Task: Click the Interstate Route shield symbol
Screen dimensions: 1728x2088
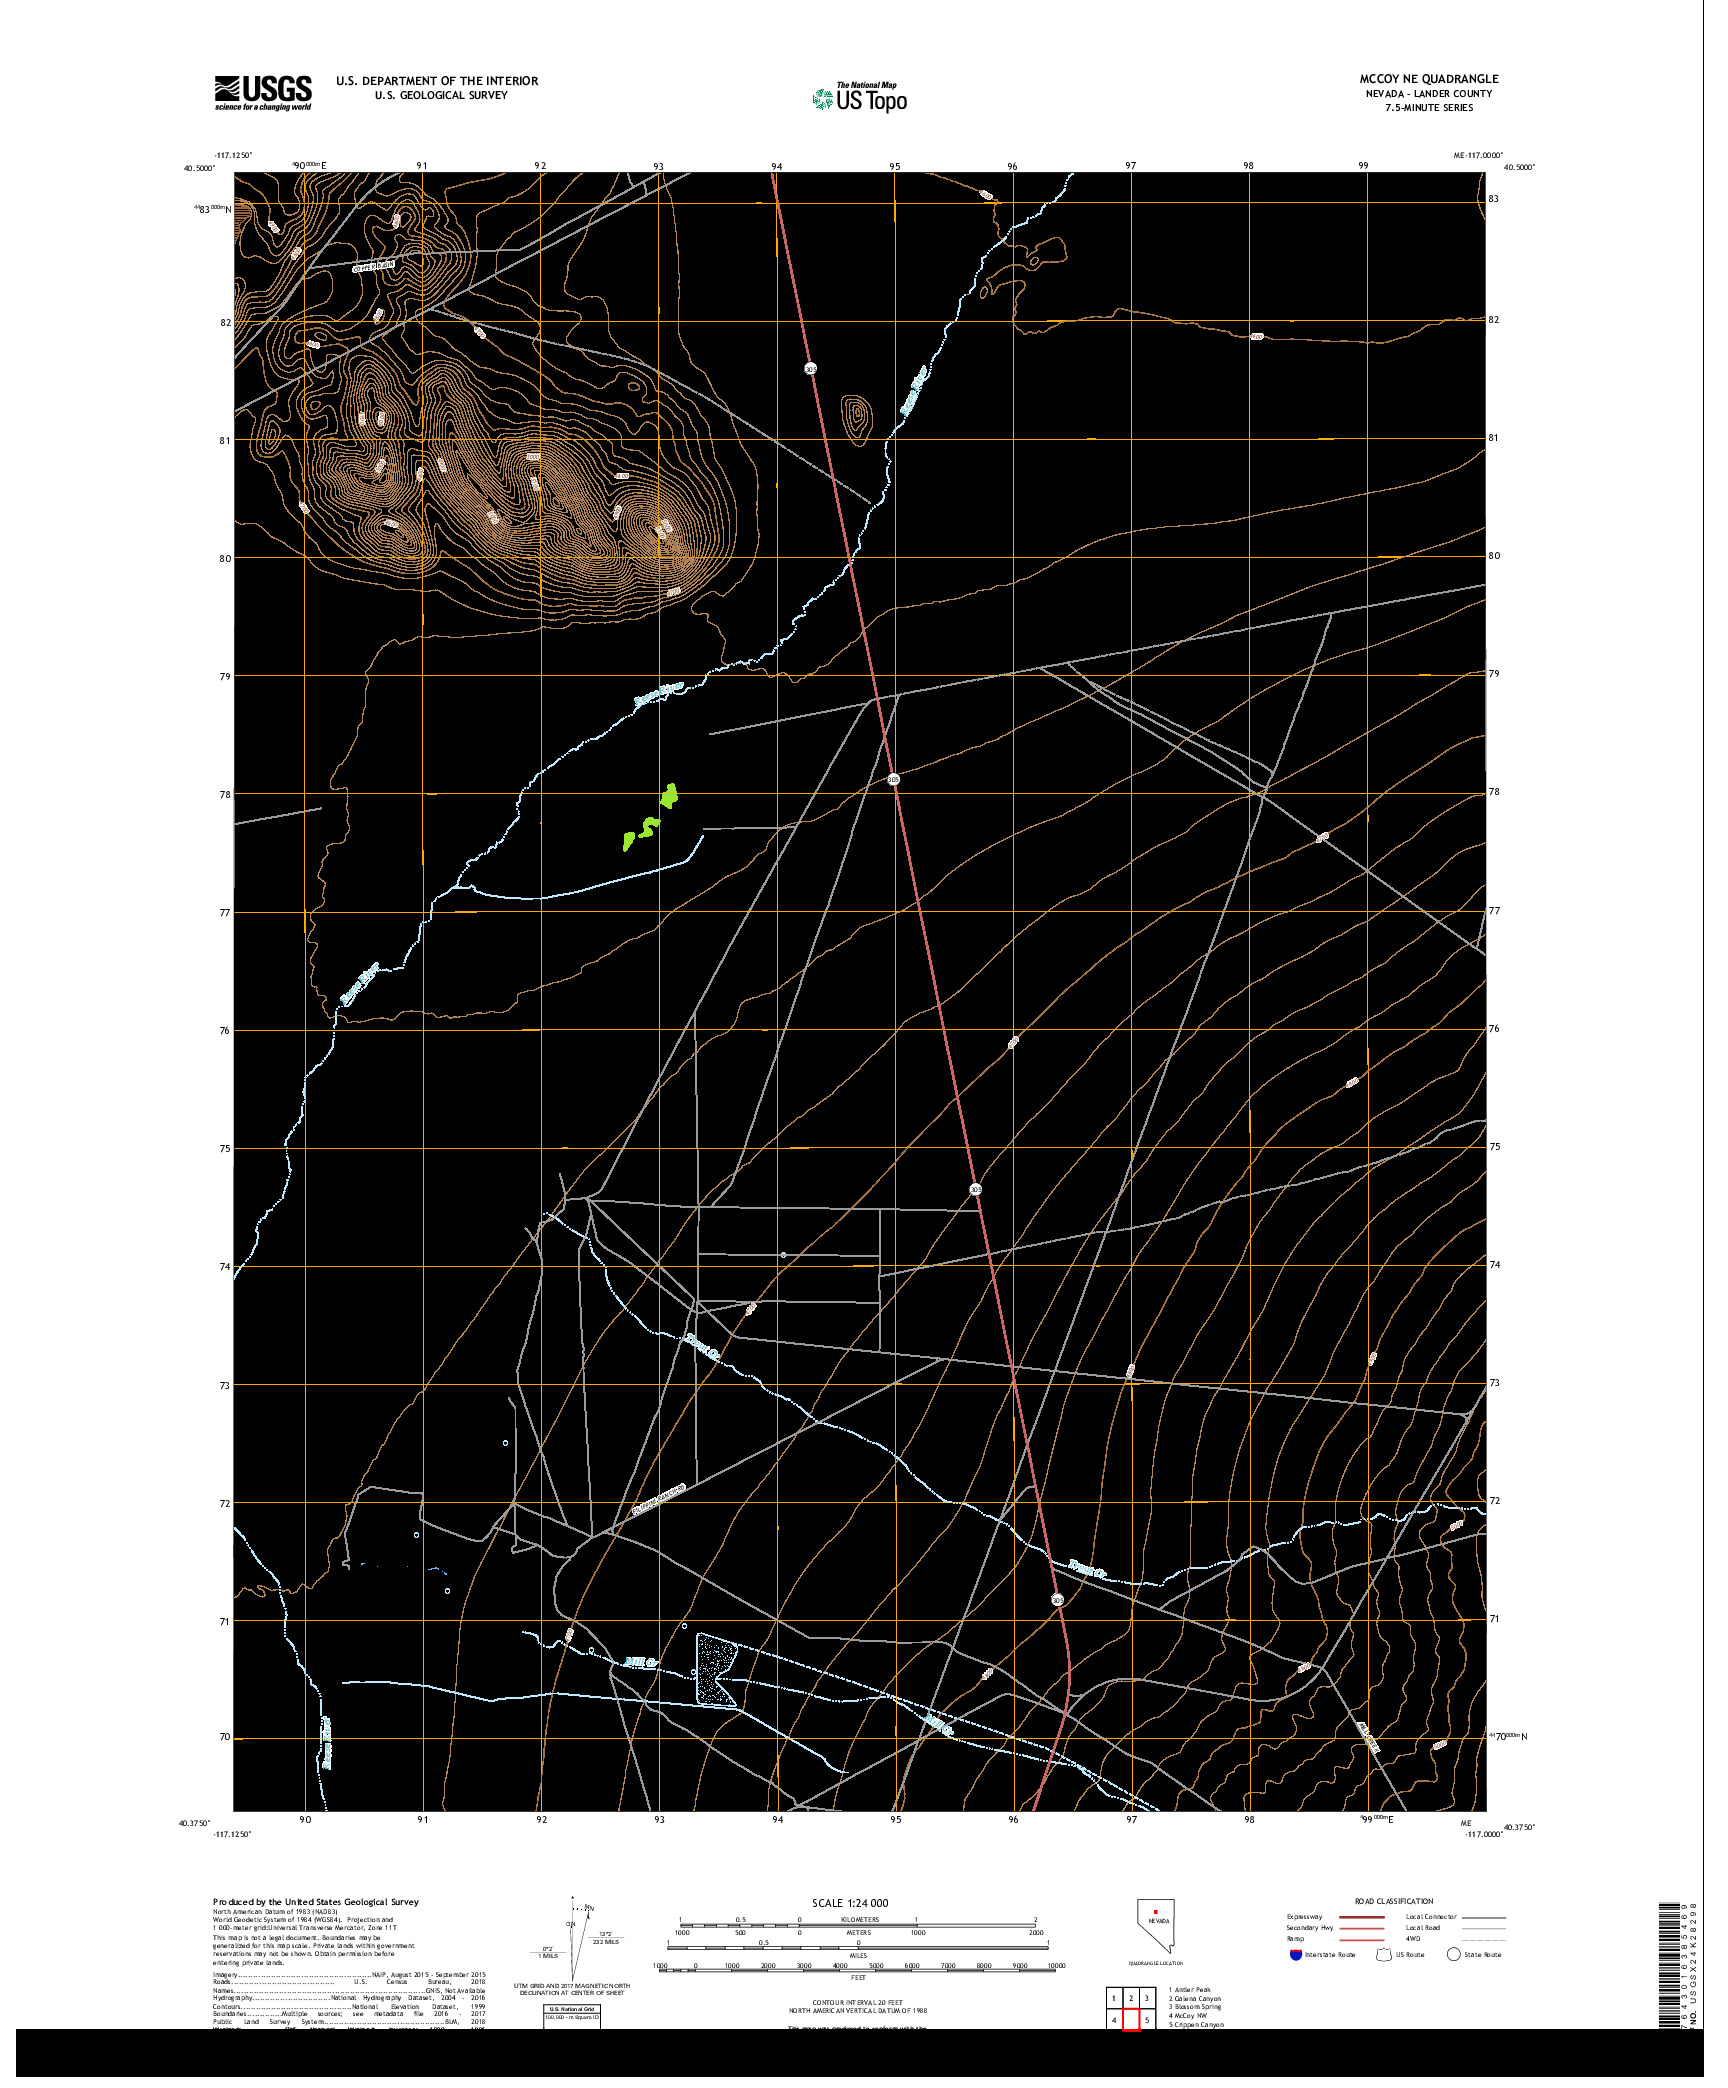Action: click(x=1296, y=1955)
